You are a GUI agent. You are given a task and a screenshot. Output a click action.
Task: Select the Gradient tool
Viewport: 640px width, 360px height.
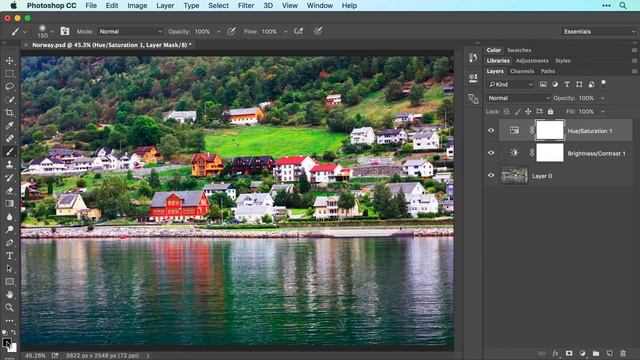click(x=9, y=204)
